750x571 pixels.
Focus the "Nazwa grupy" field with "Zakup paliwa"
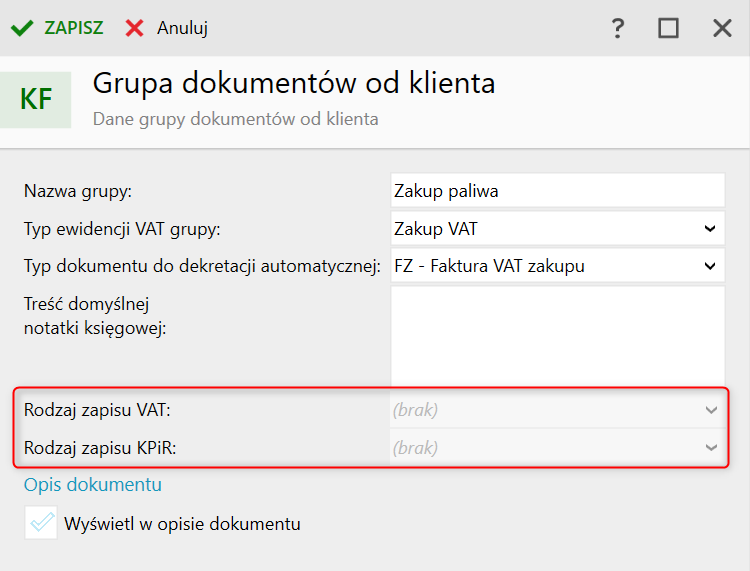click(556, 190)
